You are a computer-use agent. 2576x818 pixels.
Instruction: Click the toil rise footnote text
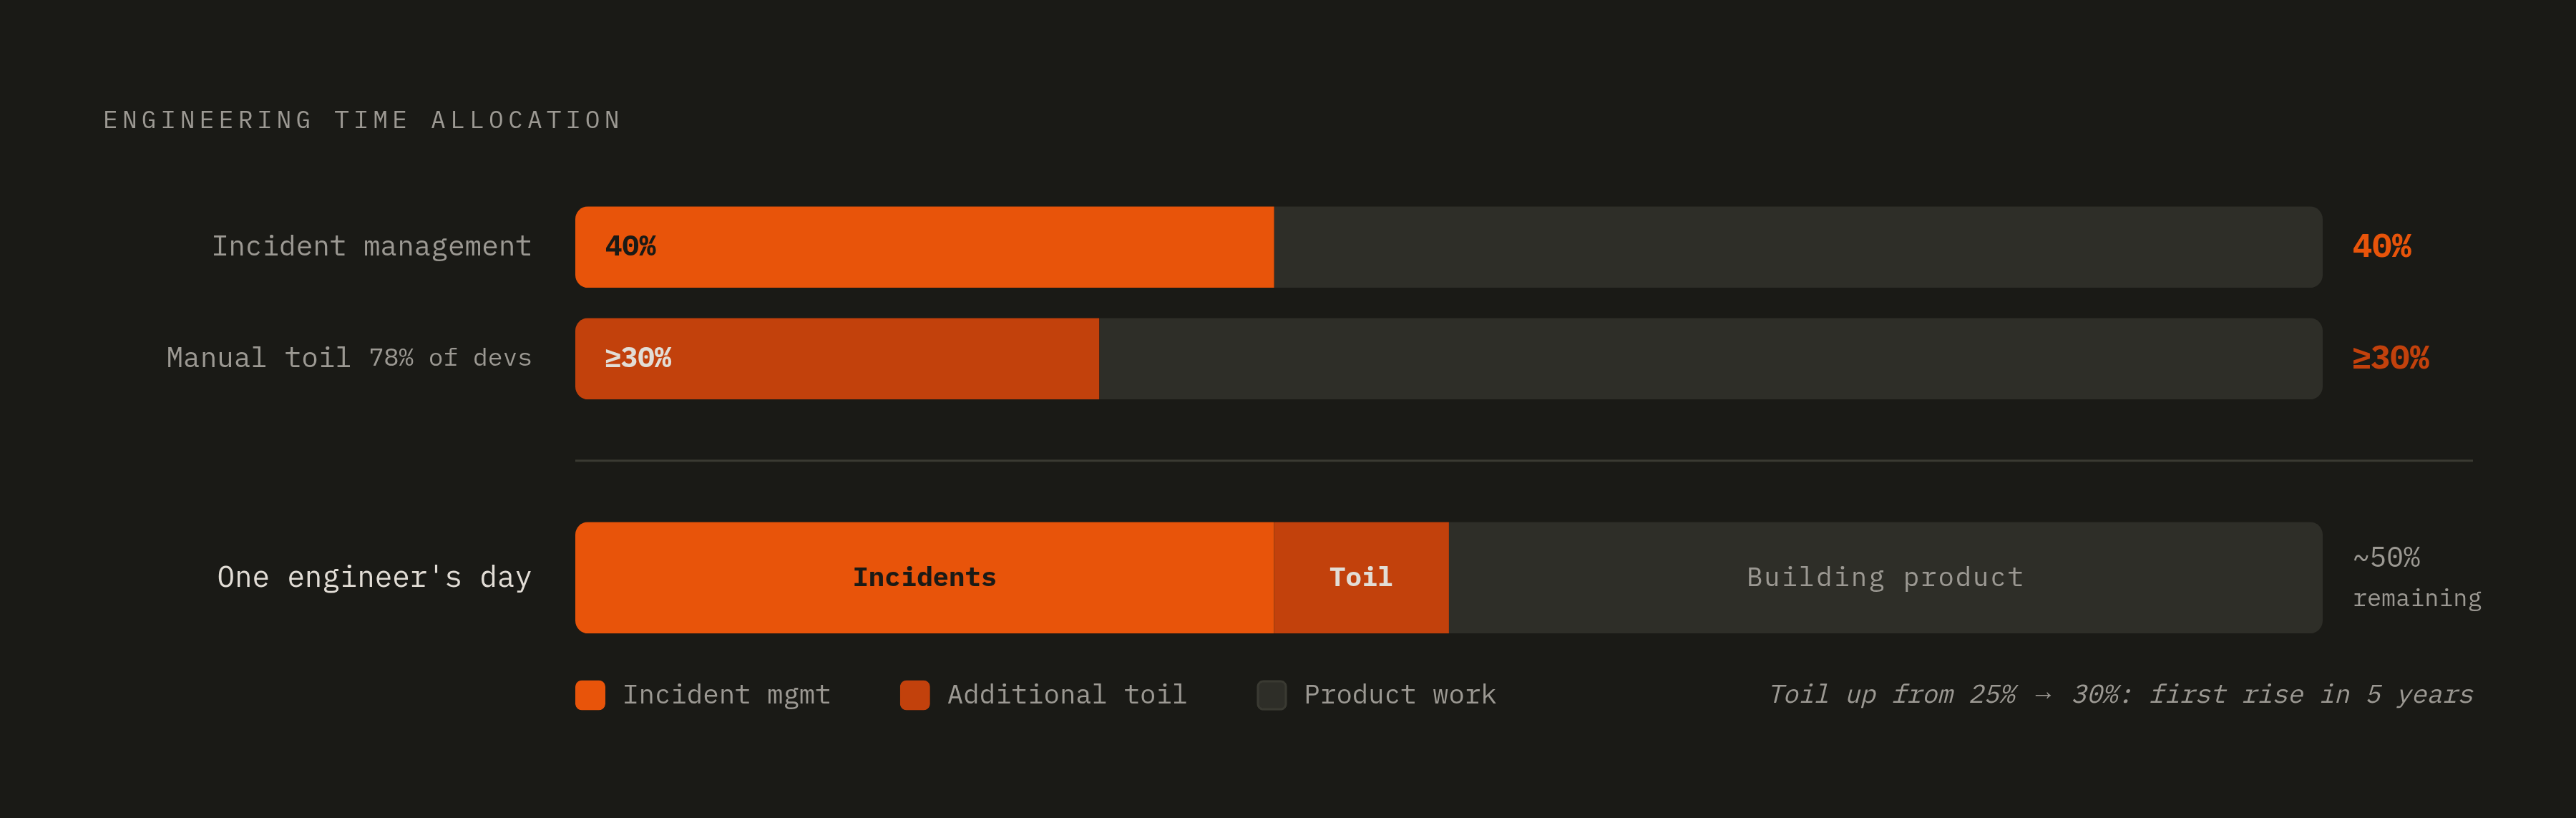pos(2120,695)
